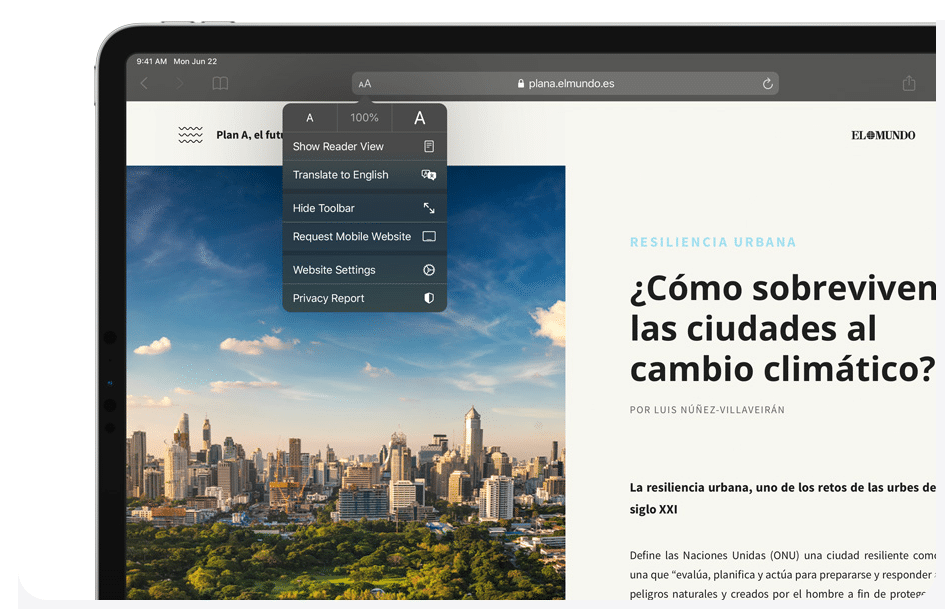This screenshot has height=609, width=945.
Task: Select Show Reader View menu entry
Action: 338,146
